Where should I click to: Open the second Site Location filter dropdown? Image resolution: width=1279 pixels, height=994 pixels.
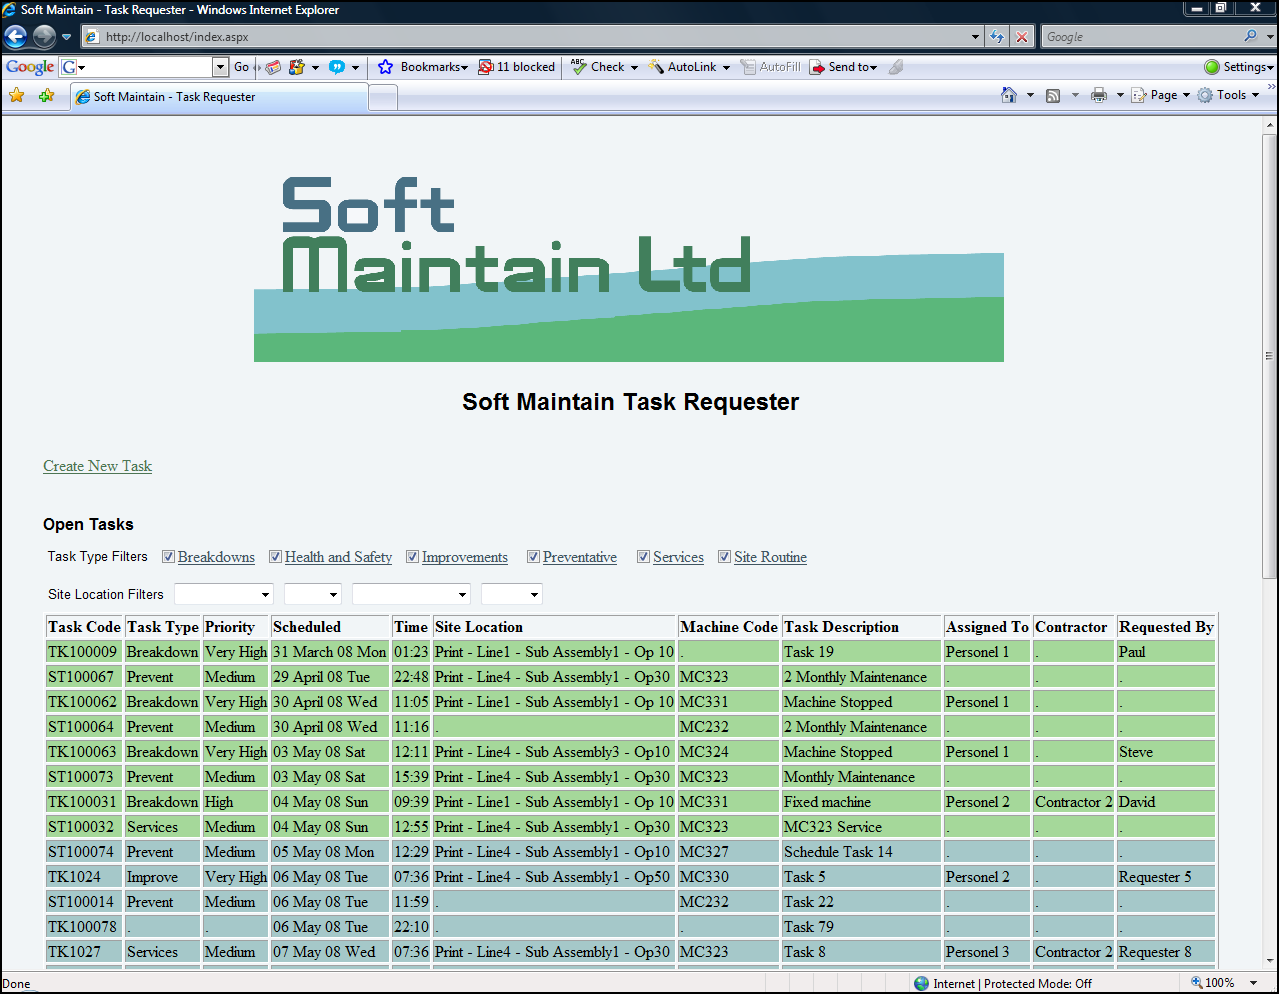[313, 594]
